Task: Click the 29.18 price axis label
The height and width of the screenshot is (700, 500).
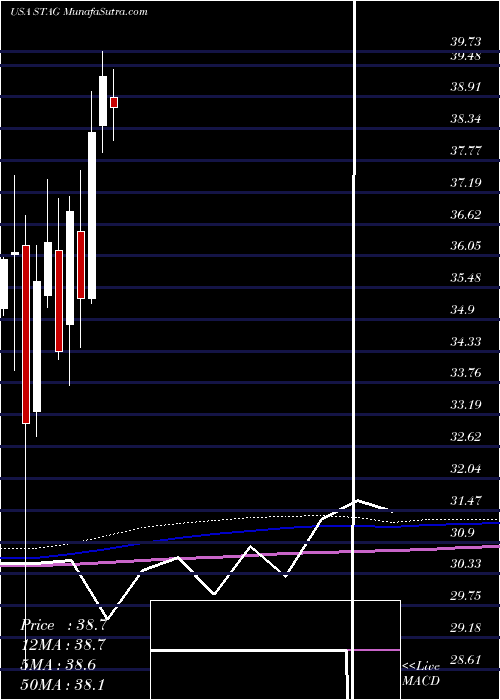Action: pos(466,628)
